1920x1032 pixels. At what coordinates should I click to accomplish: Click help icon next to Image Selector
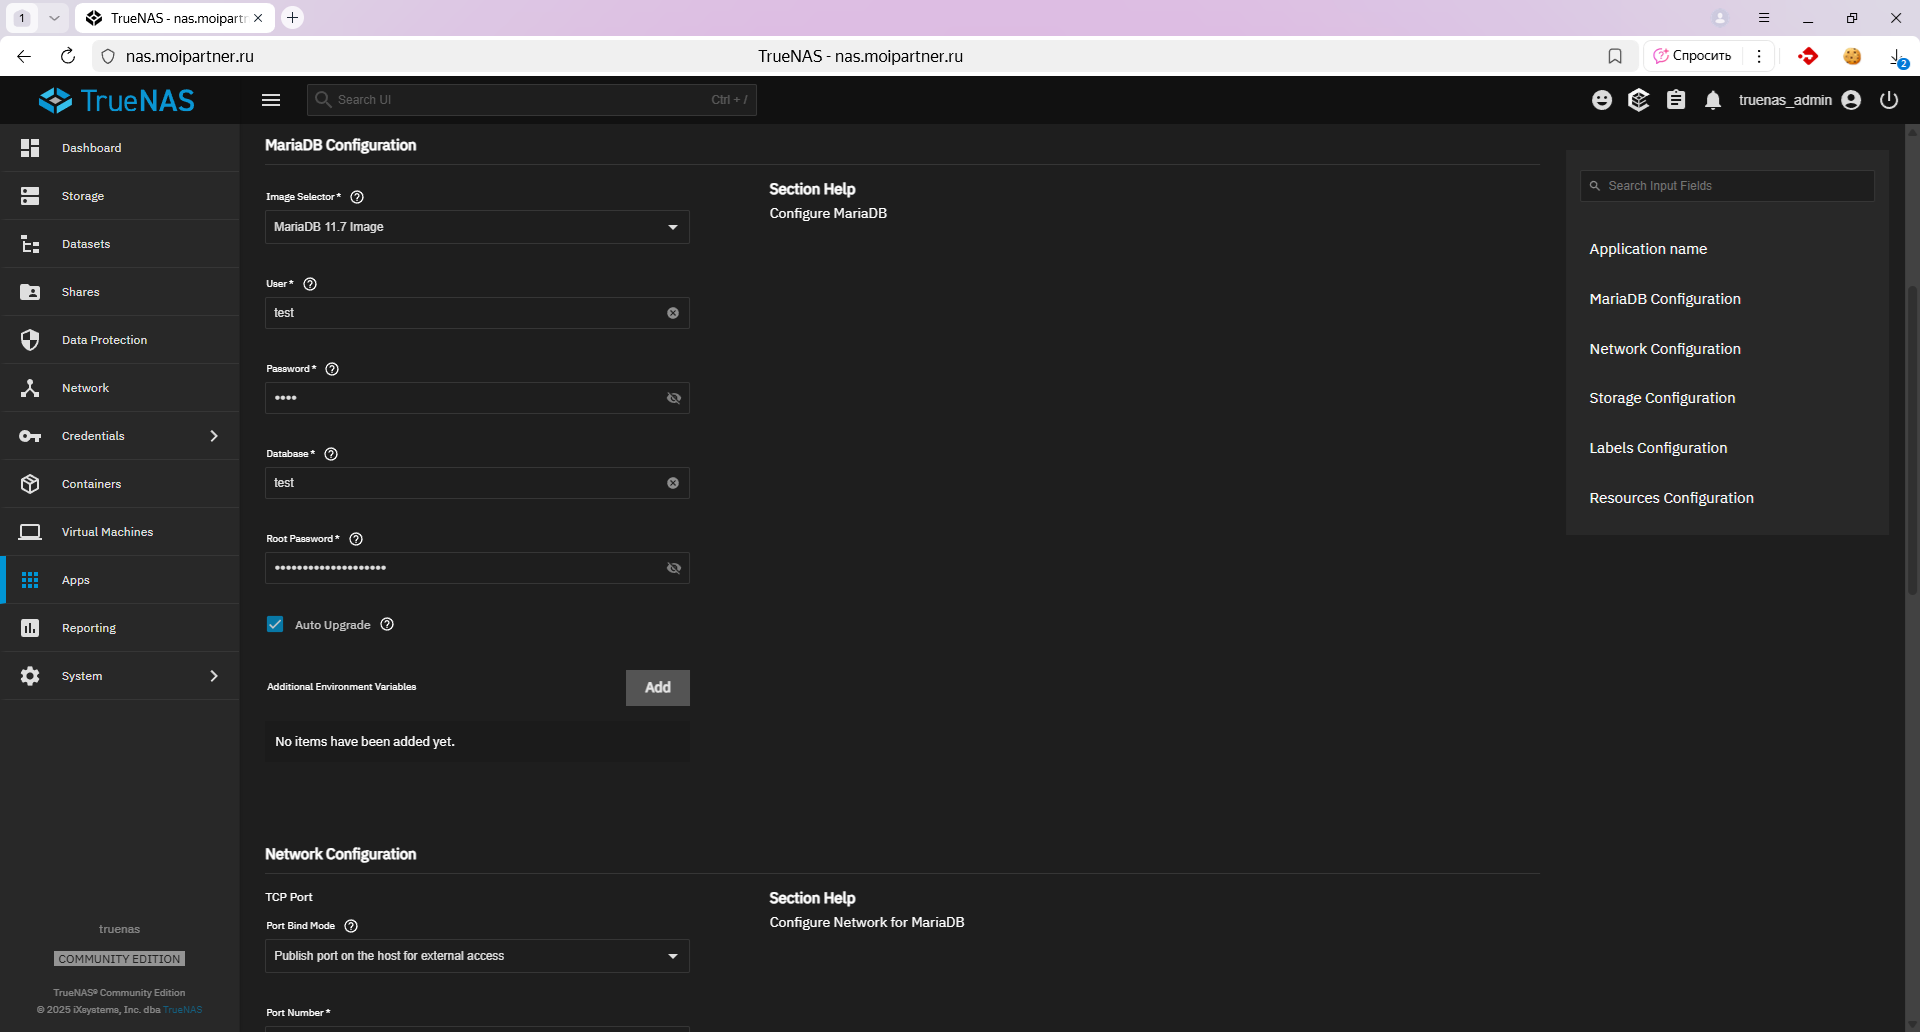pos(357,197)
